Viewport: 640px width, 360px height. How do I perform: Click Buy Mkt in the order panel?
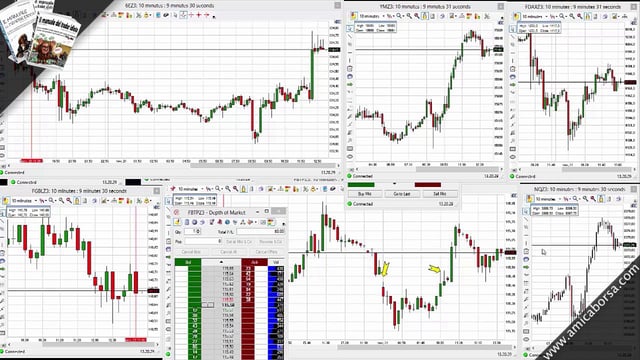click(364, 194)
